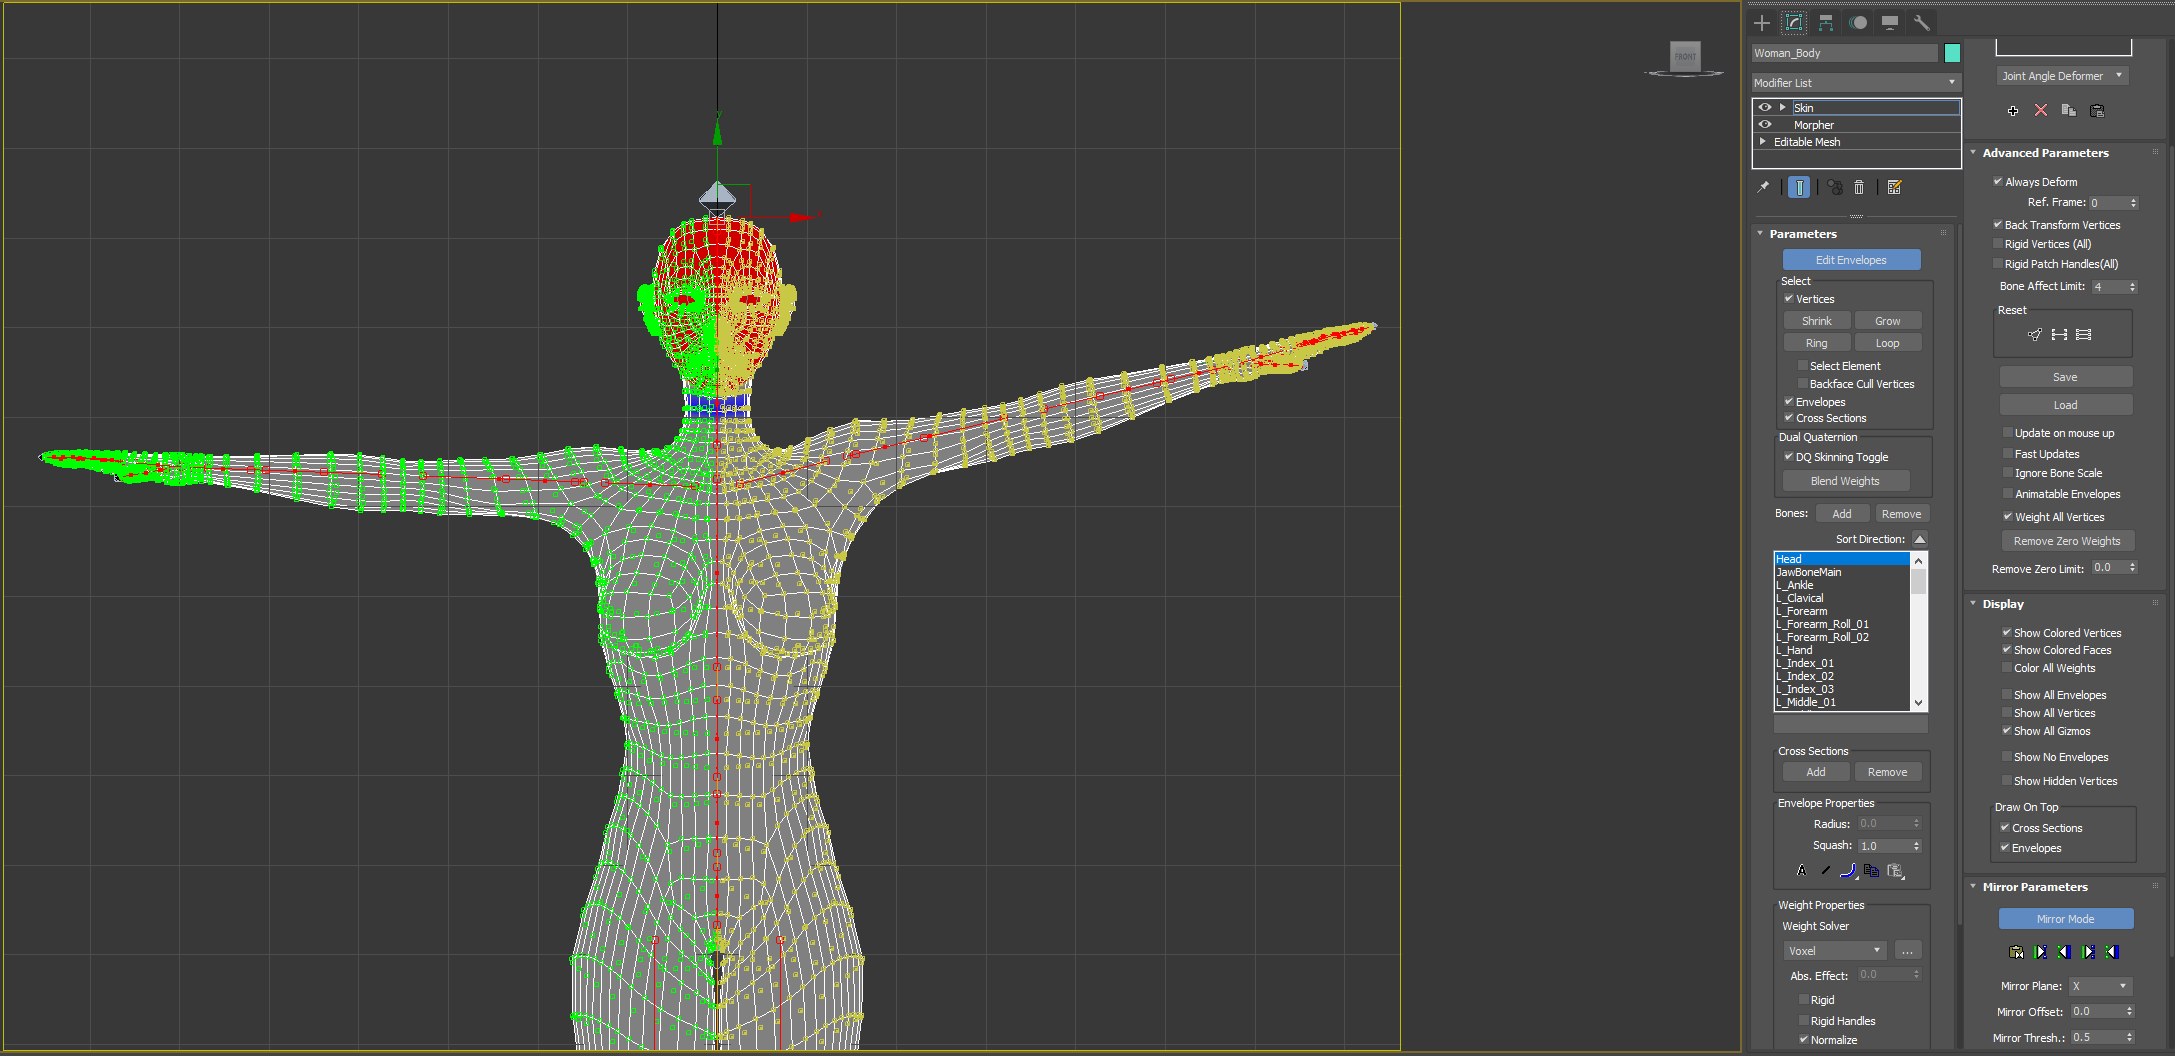Open the envelope falloff curve flyout

tap(1848, 871)
